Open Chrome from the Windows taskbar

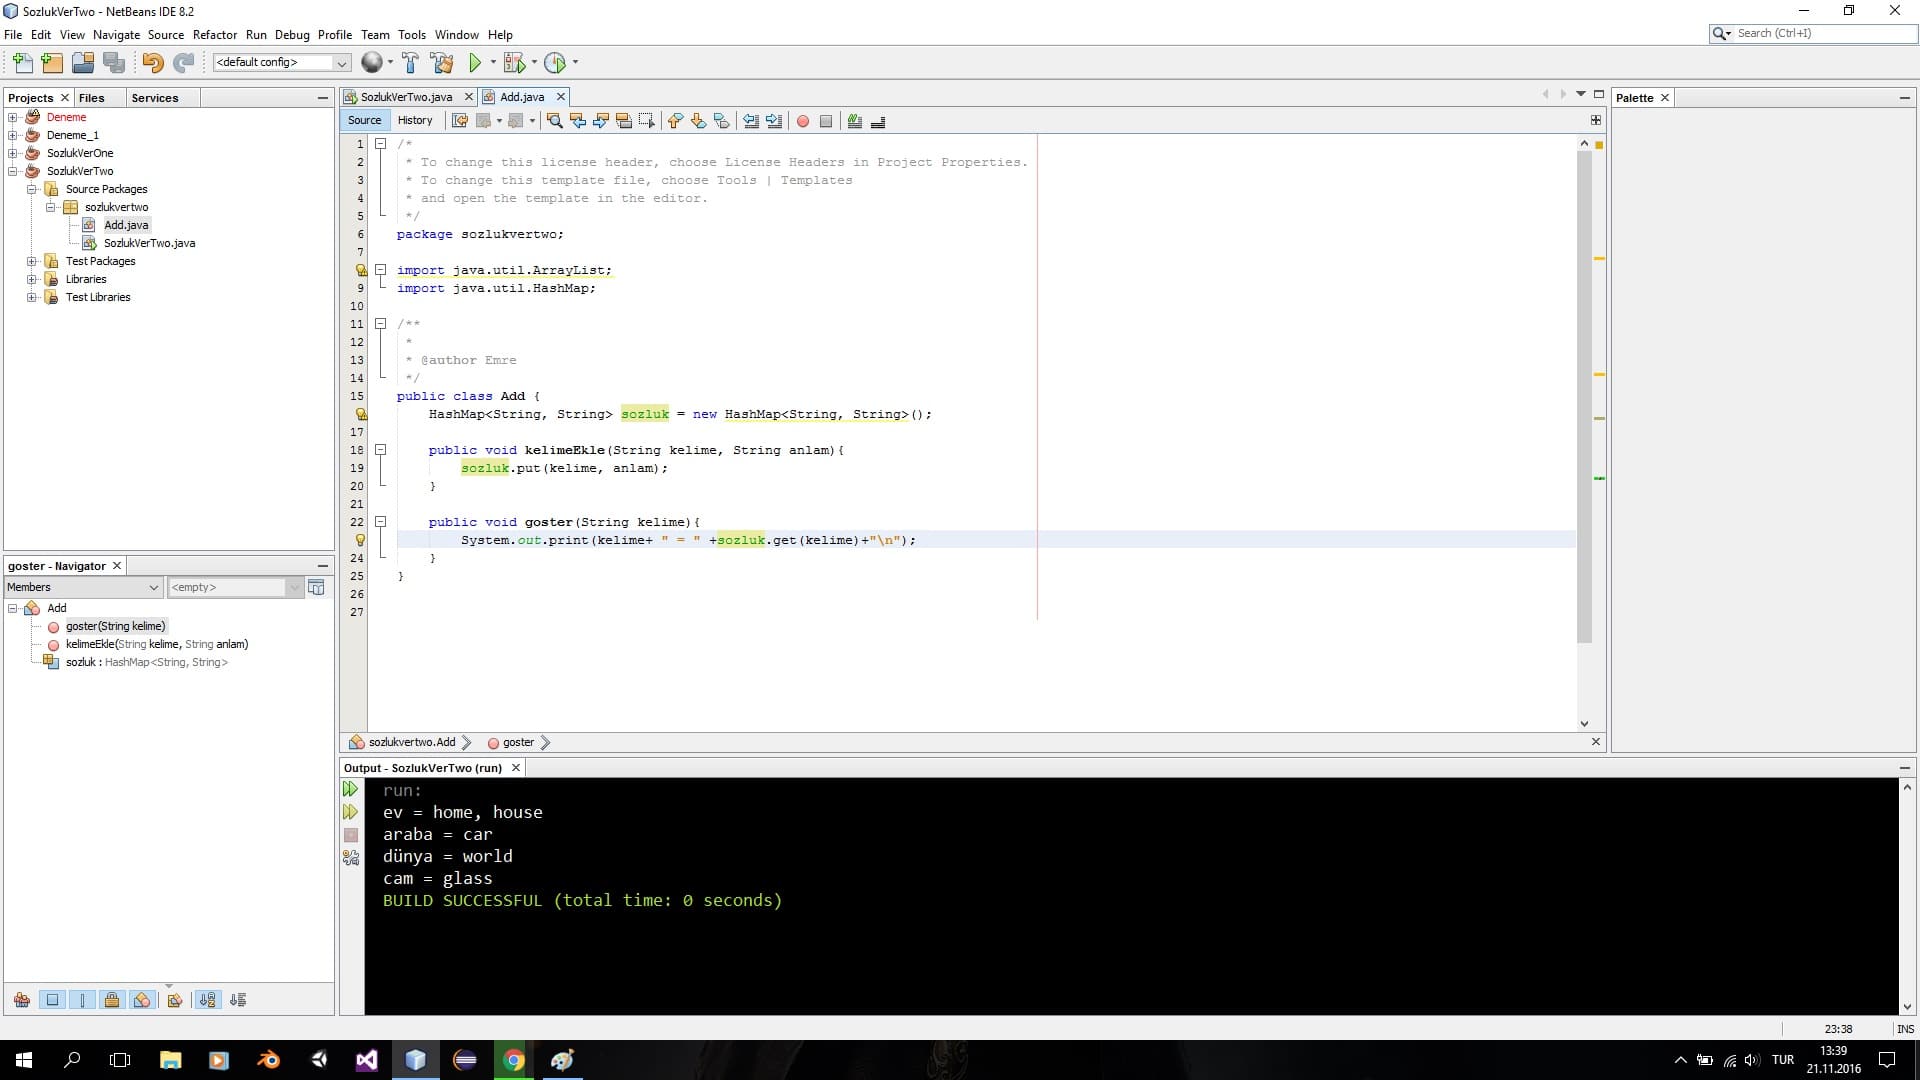click(x=513, y=1060)
